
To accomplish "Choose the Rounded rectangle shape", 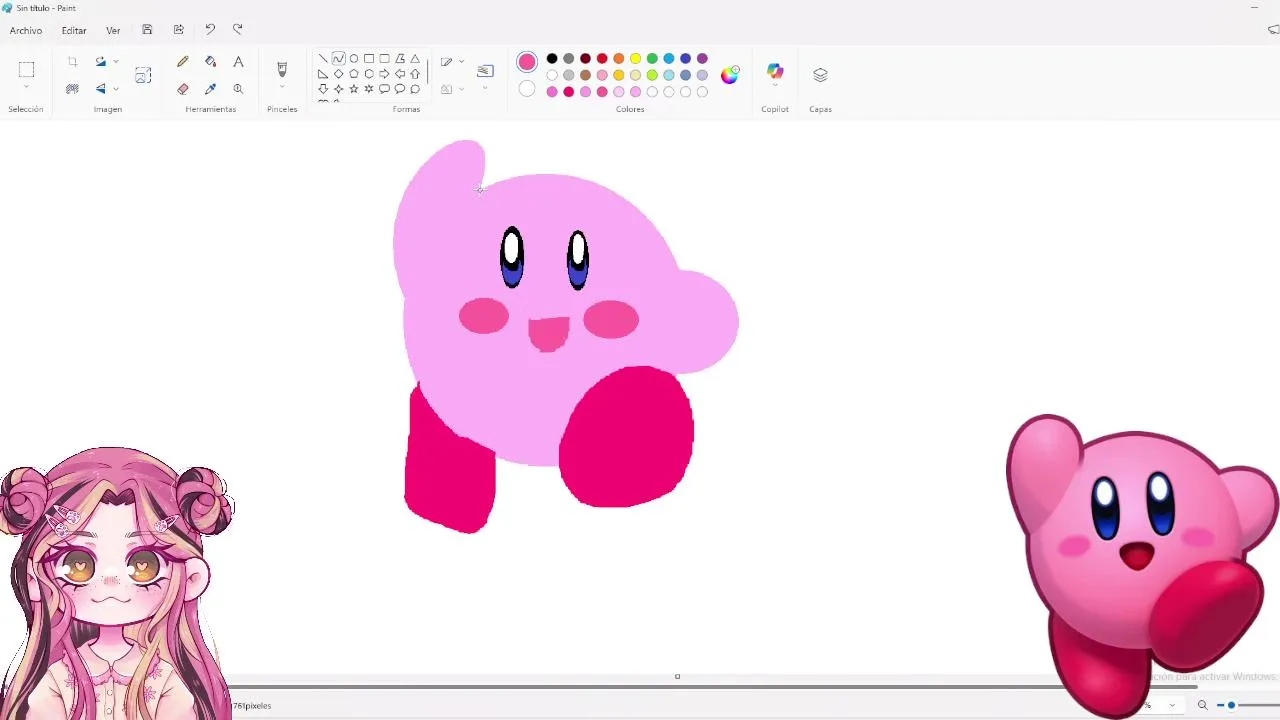I will [x=384, y=59].
